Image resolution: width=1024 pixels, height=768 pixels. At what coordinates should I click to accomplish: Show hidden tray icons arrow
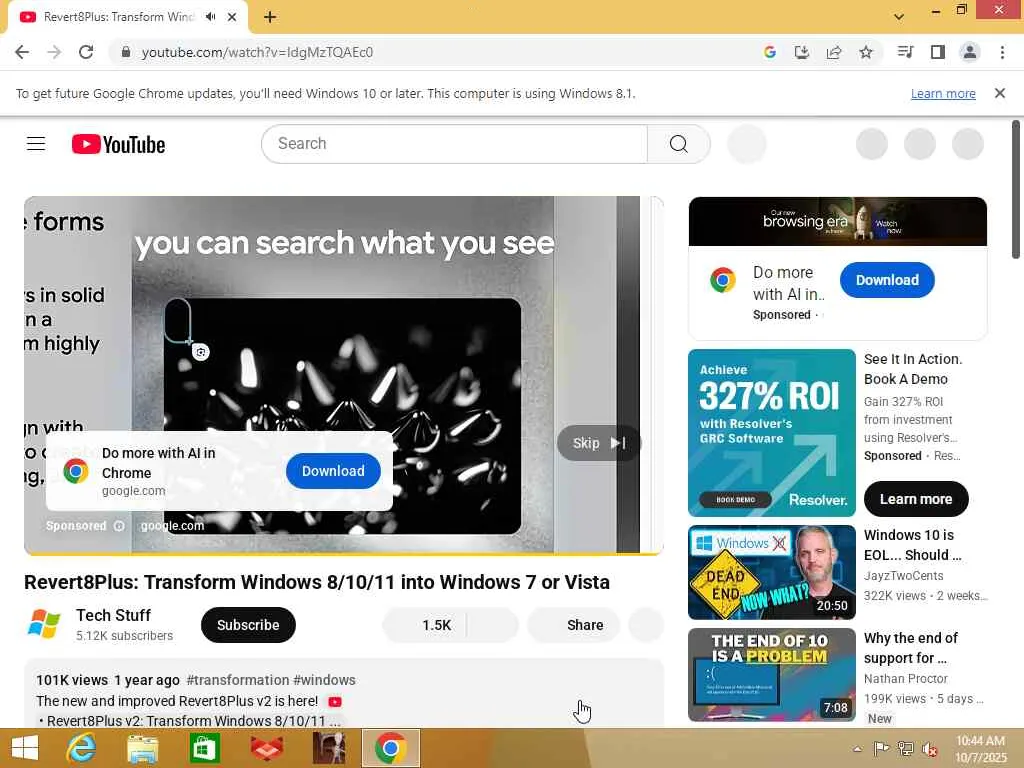click(x=857, y=749)
